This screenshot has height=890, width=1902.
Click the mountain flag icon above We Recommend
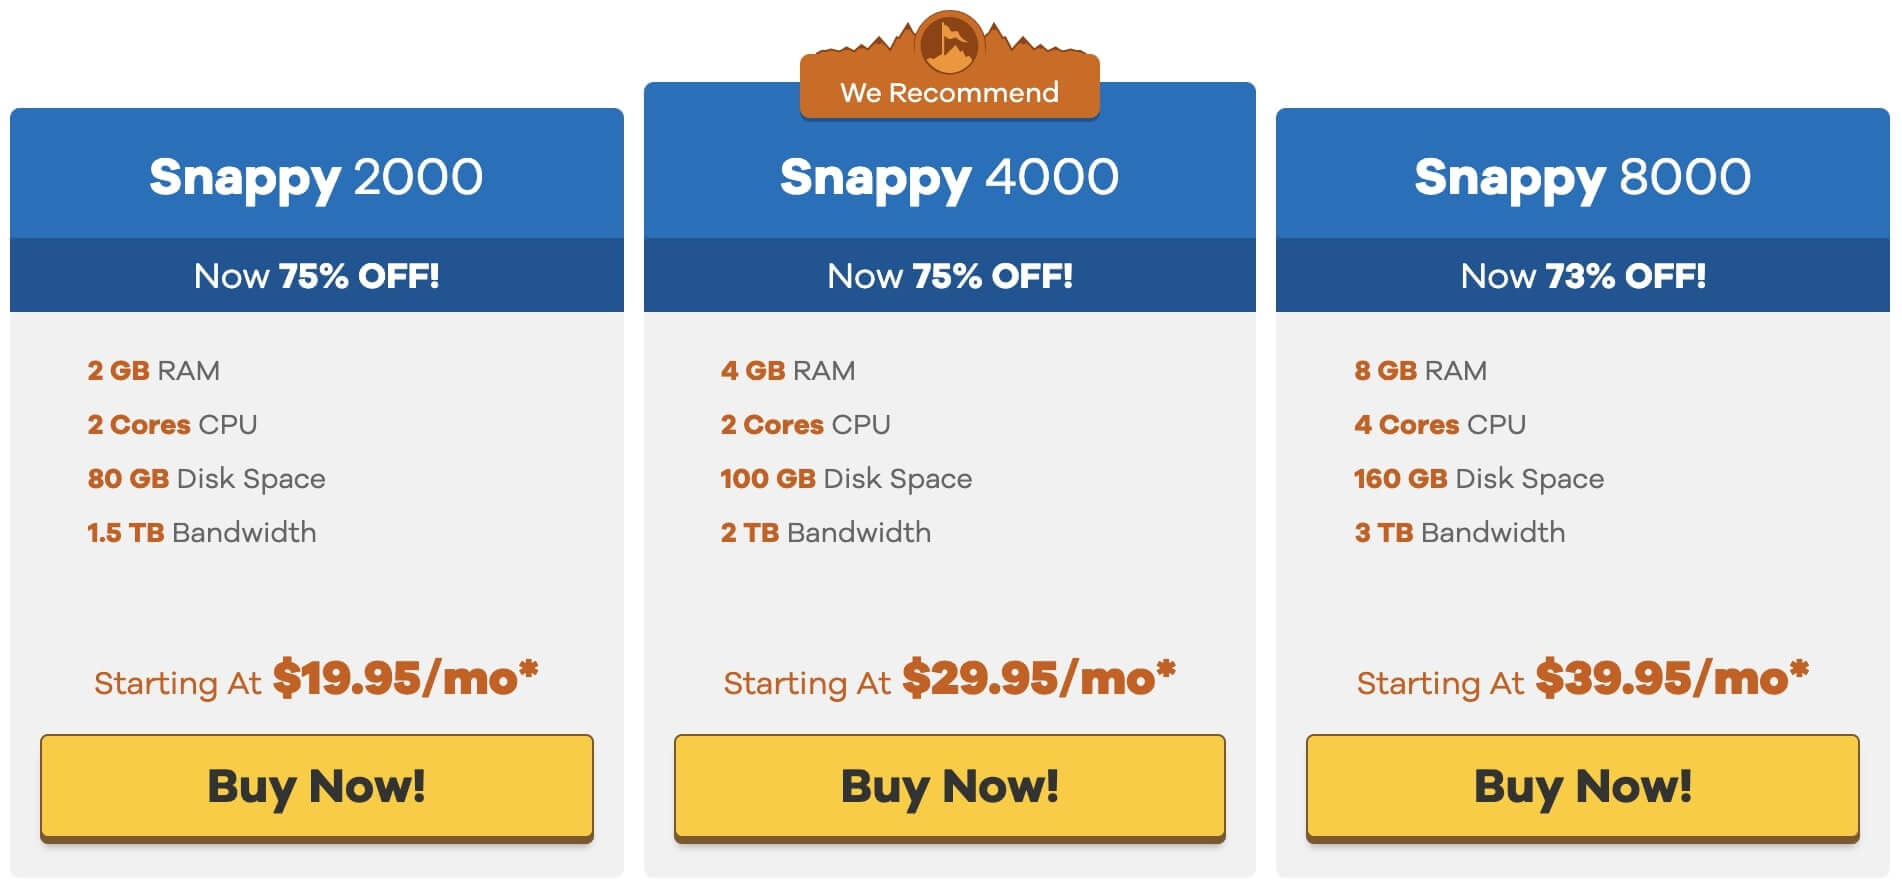point(949,42)
